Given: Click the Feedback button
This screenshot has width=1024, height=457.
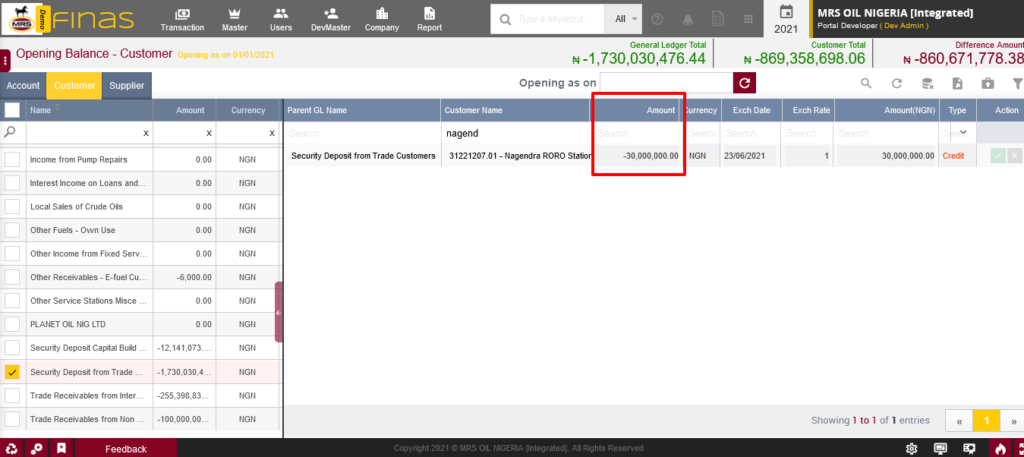Looking at the screenshot, I should point(126,449).
